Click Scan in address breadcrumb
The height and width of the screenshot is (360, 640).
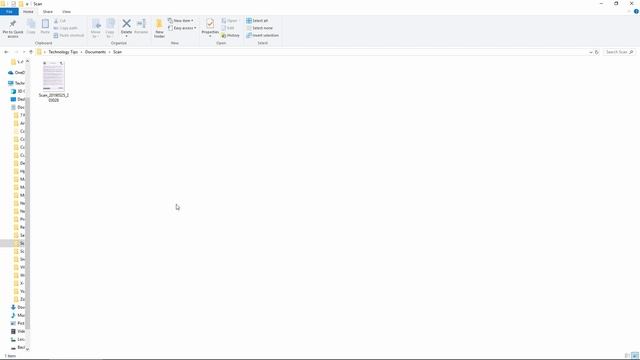[x=118, y=52]
